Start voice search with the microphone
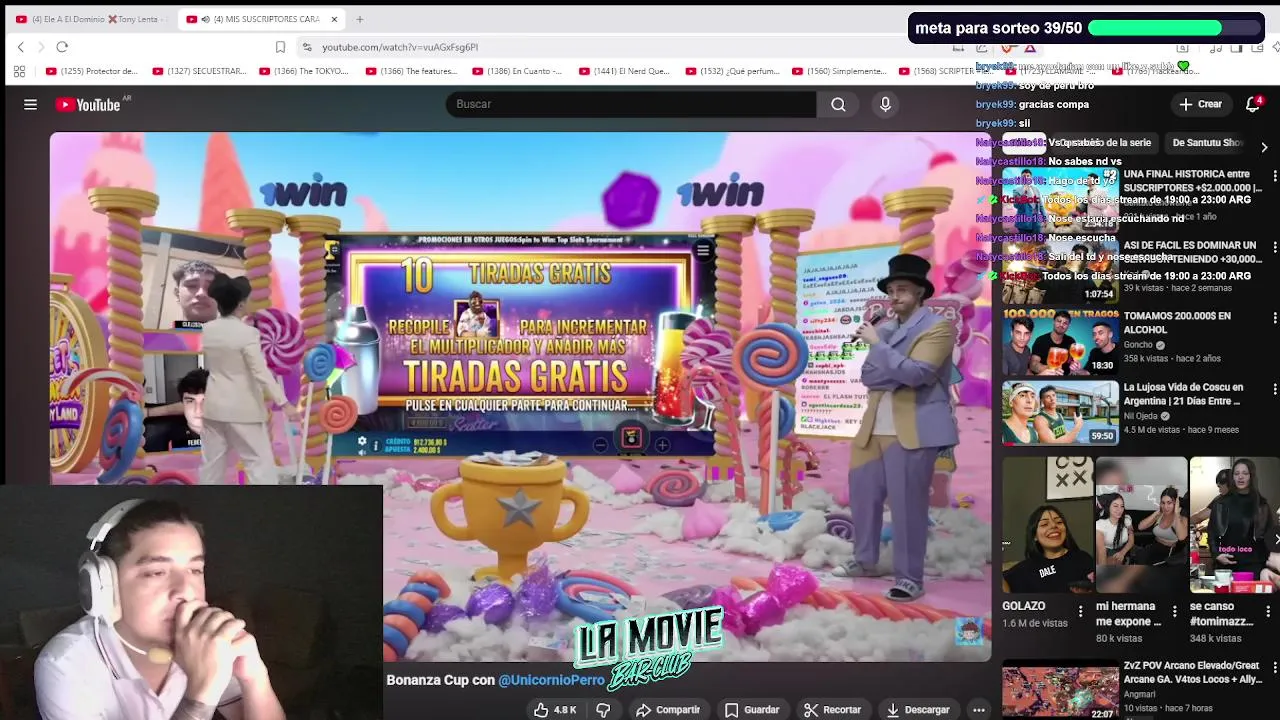 (x=885, y=104)
